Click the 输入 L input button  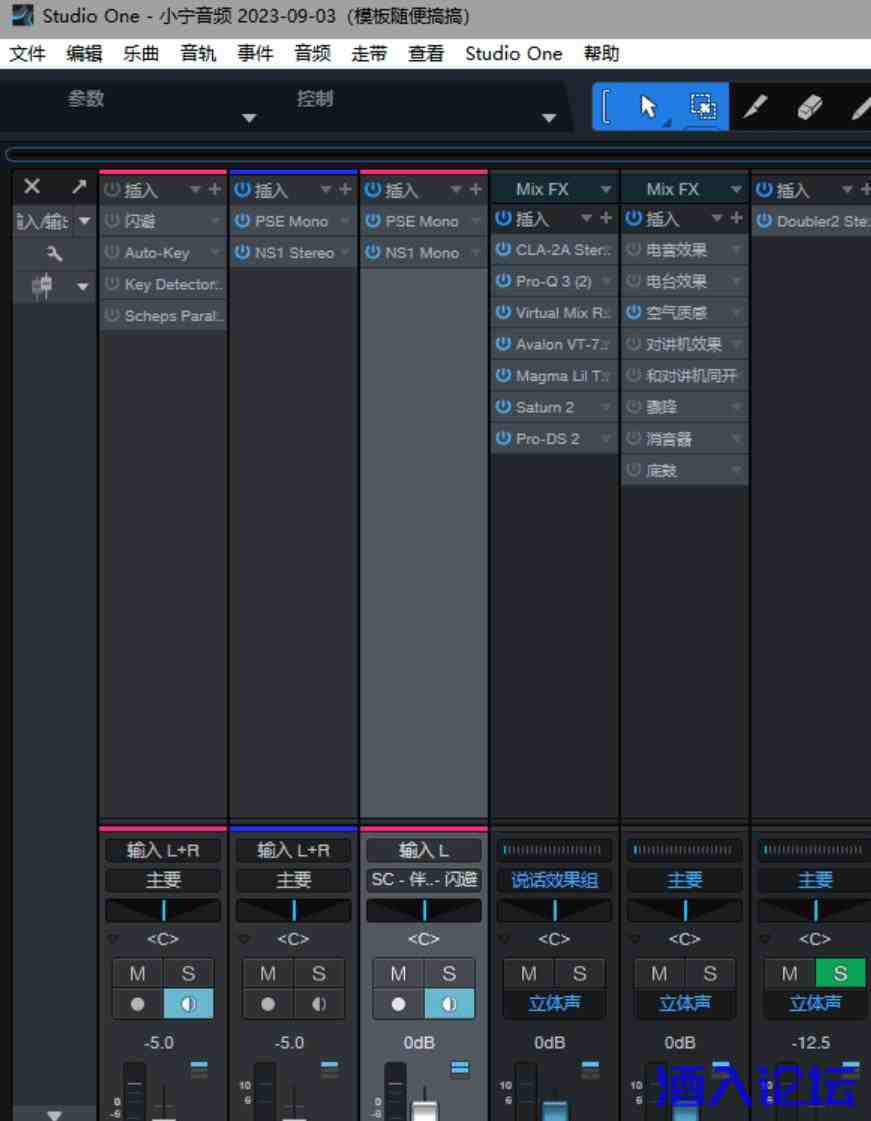(424, 850)
